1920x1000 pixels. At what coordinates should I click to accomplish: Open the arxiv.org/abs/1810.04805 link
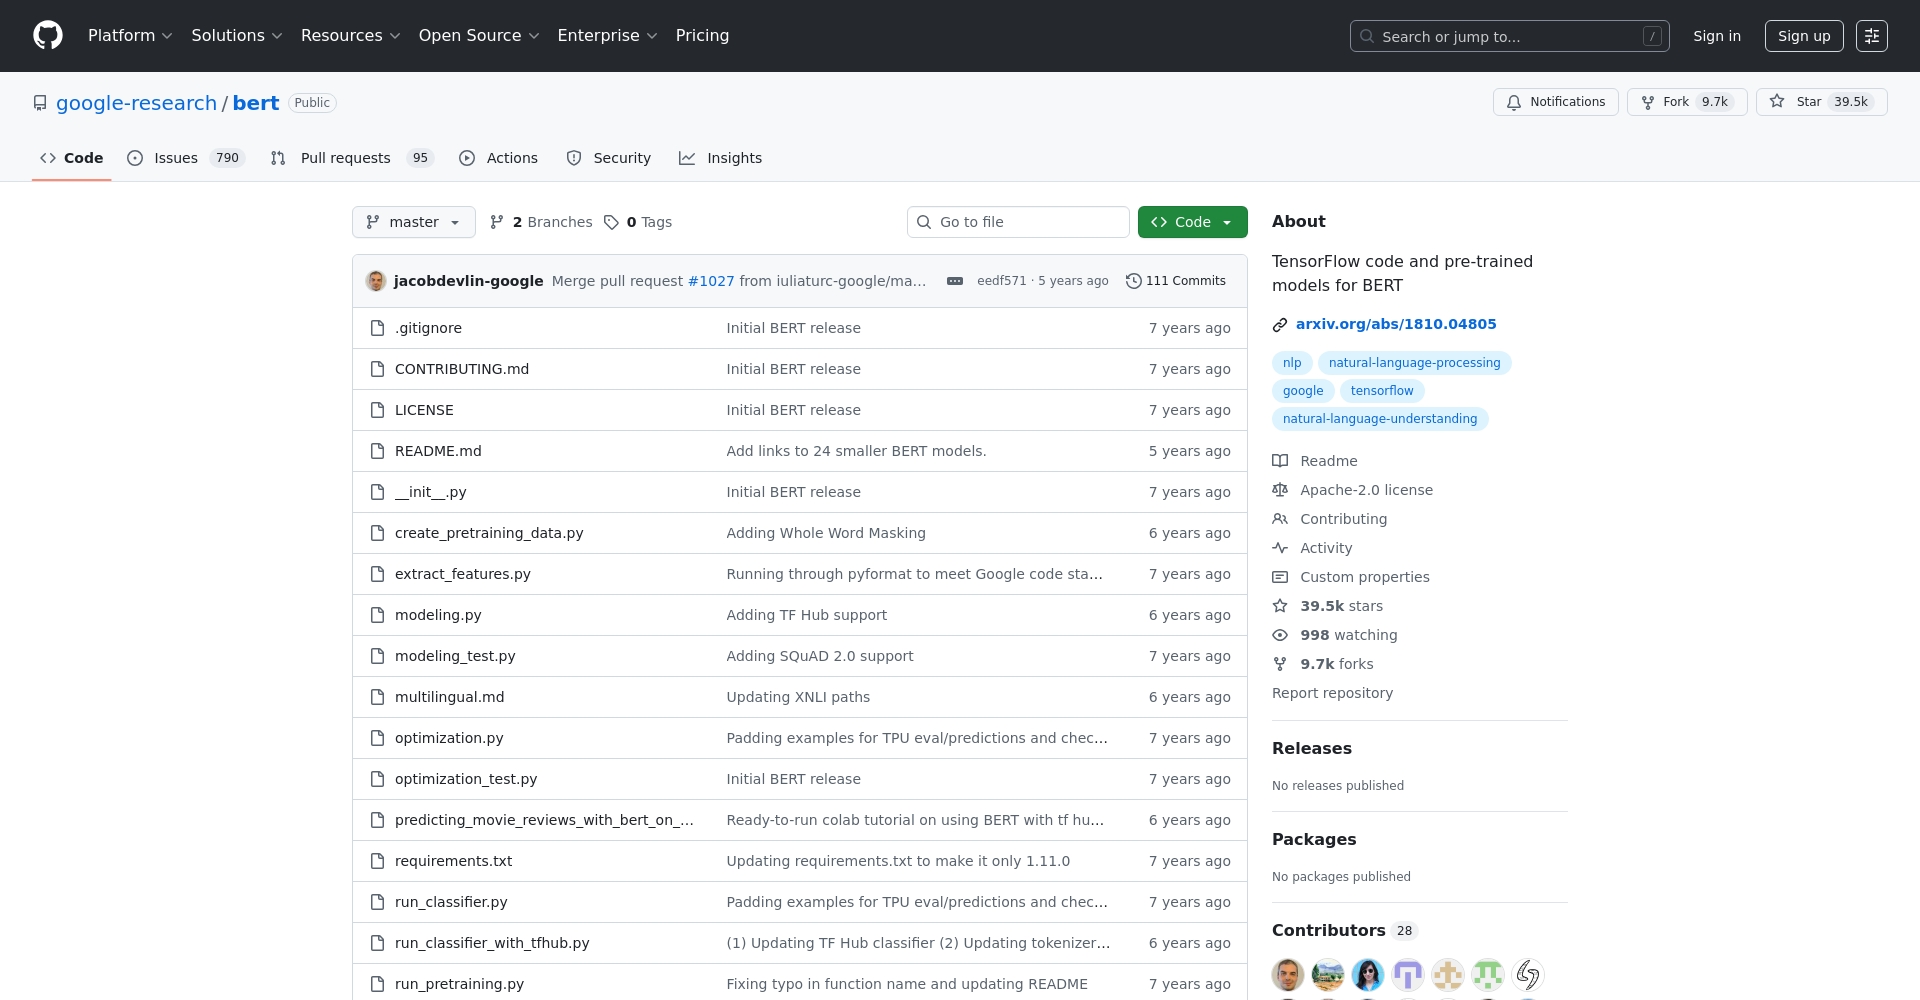1396,324
